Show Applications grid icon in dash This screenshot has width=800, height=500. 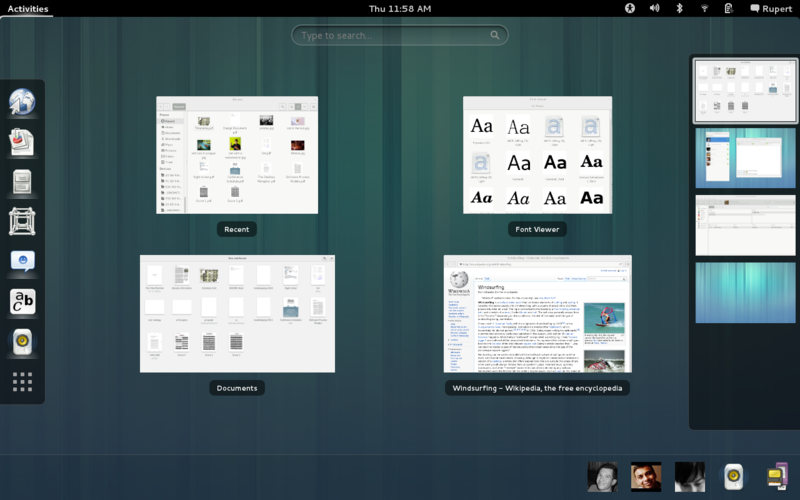[22, 382]
